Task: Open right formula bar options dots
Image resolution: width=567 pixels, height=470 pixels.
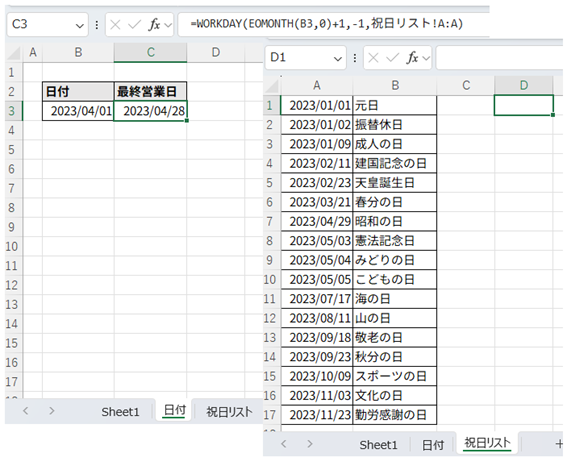Action: point(355,58)
